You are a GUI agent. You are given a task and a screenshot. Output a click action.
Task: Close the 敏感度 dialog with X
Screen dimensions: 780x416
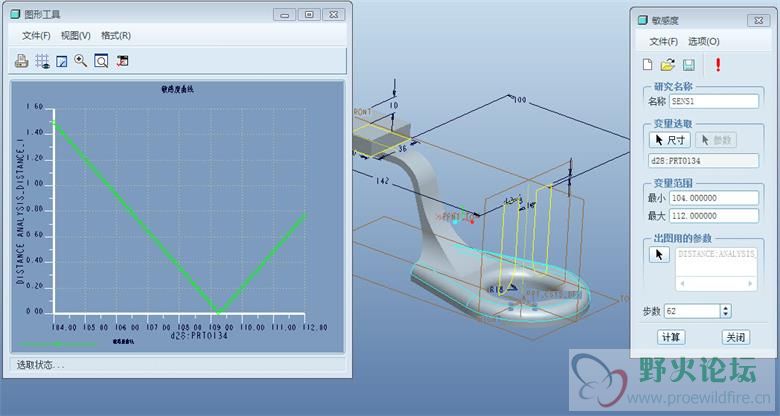759,20
